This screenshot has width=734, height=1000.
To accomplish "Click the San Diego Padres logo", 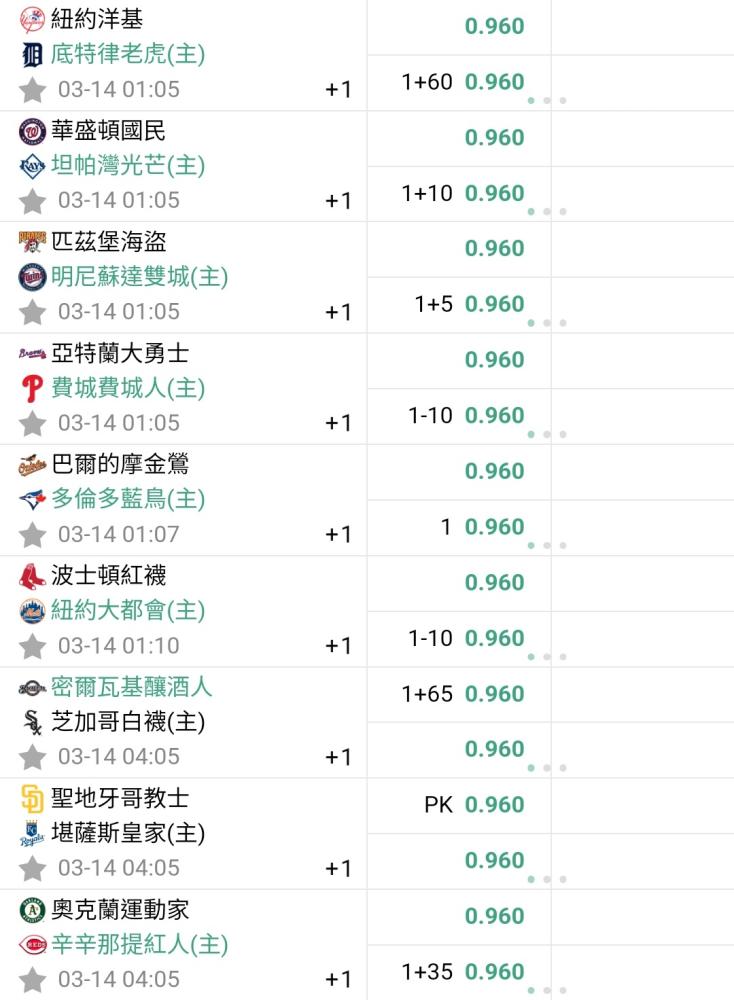I will tap(32, 798).
